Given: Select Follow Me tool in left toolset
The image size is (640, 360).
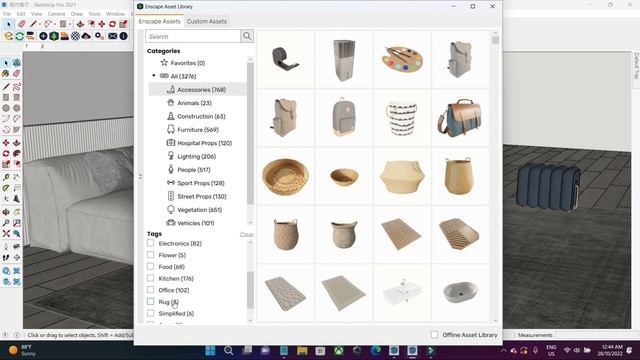Looking at the screenshot, I should point(17,153).
